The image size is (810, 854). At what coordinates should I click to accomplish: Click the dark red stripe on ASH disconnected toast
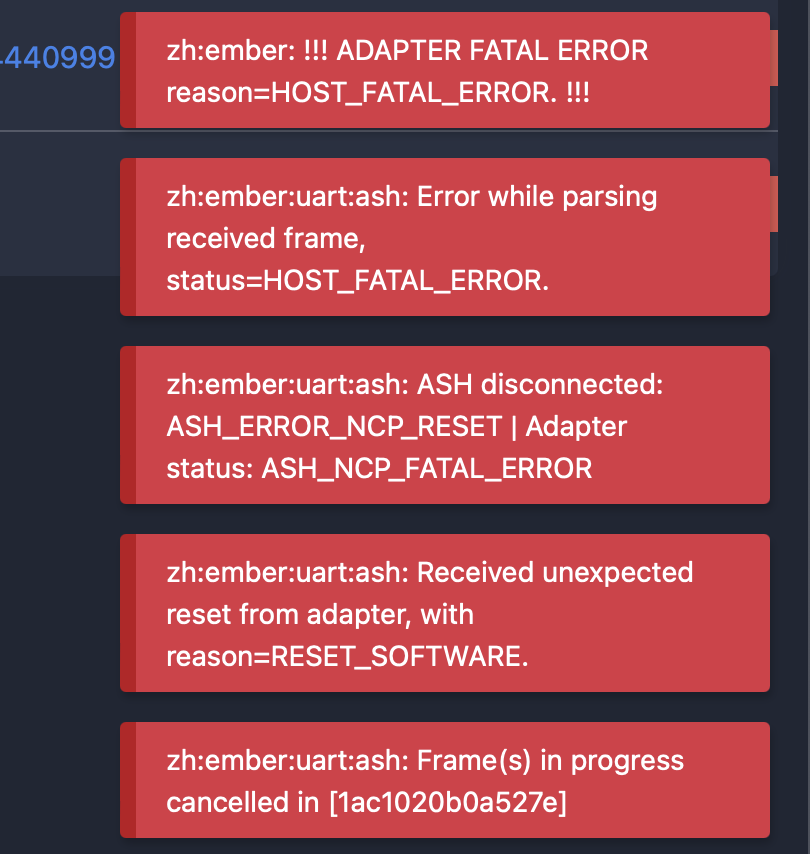[128, 425]
